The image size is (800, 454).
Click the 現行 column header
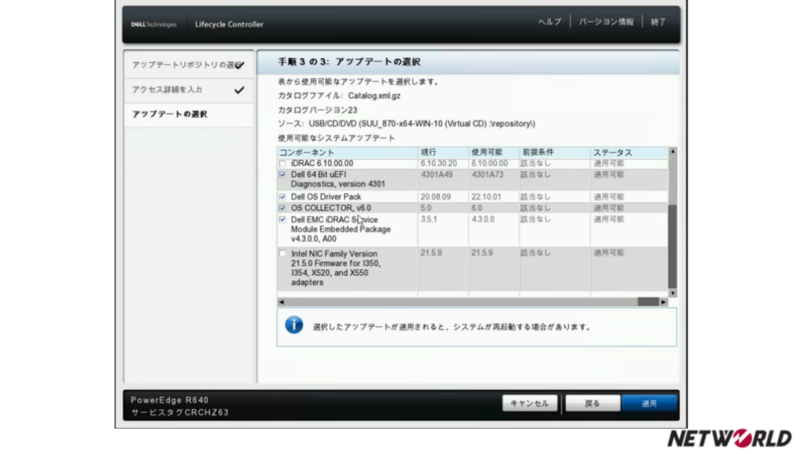tap(443, 153)
